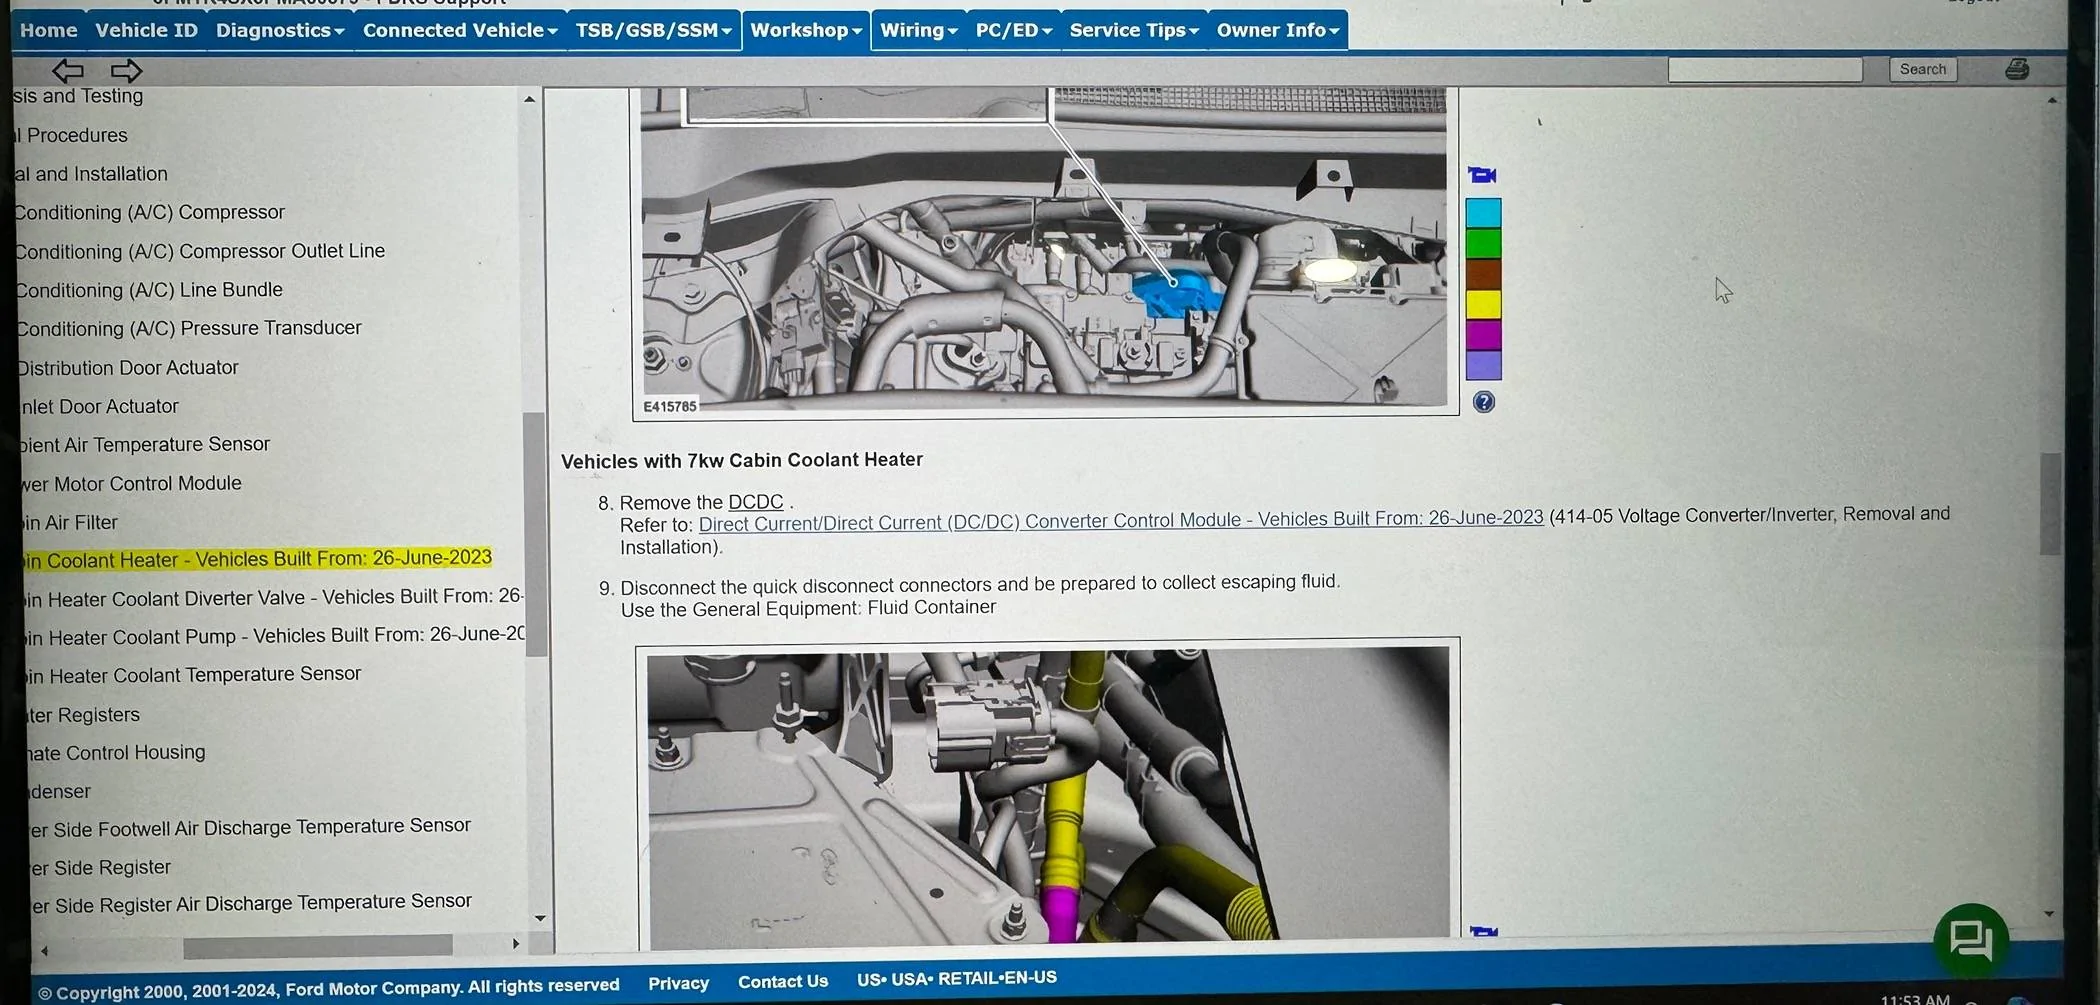The width and height of the screenshot is (2100, 1005).
Task: Expand the Owner Info dropdown menu
Action: pyautogui.click(x=1278, y=30)
